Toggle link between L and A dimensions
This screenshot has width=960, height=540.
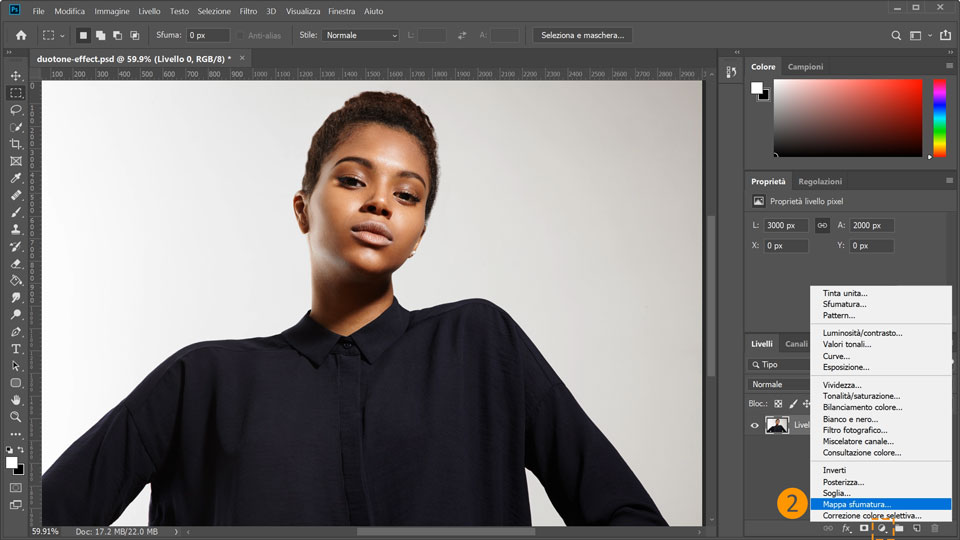coord(822,225)
